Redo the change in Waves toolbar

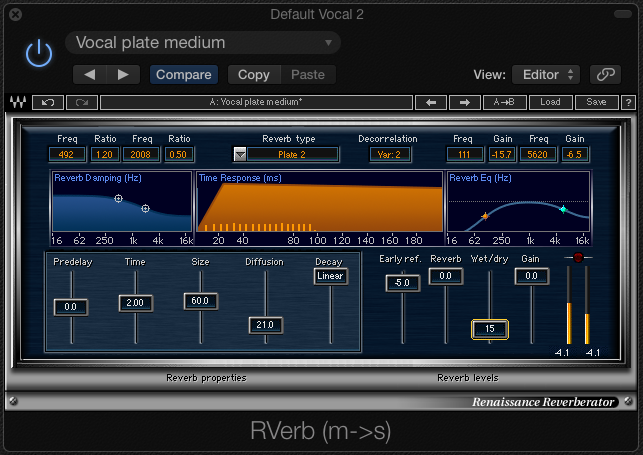pyautogui.click(x=82, y=102)
